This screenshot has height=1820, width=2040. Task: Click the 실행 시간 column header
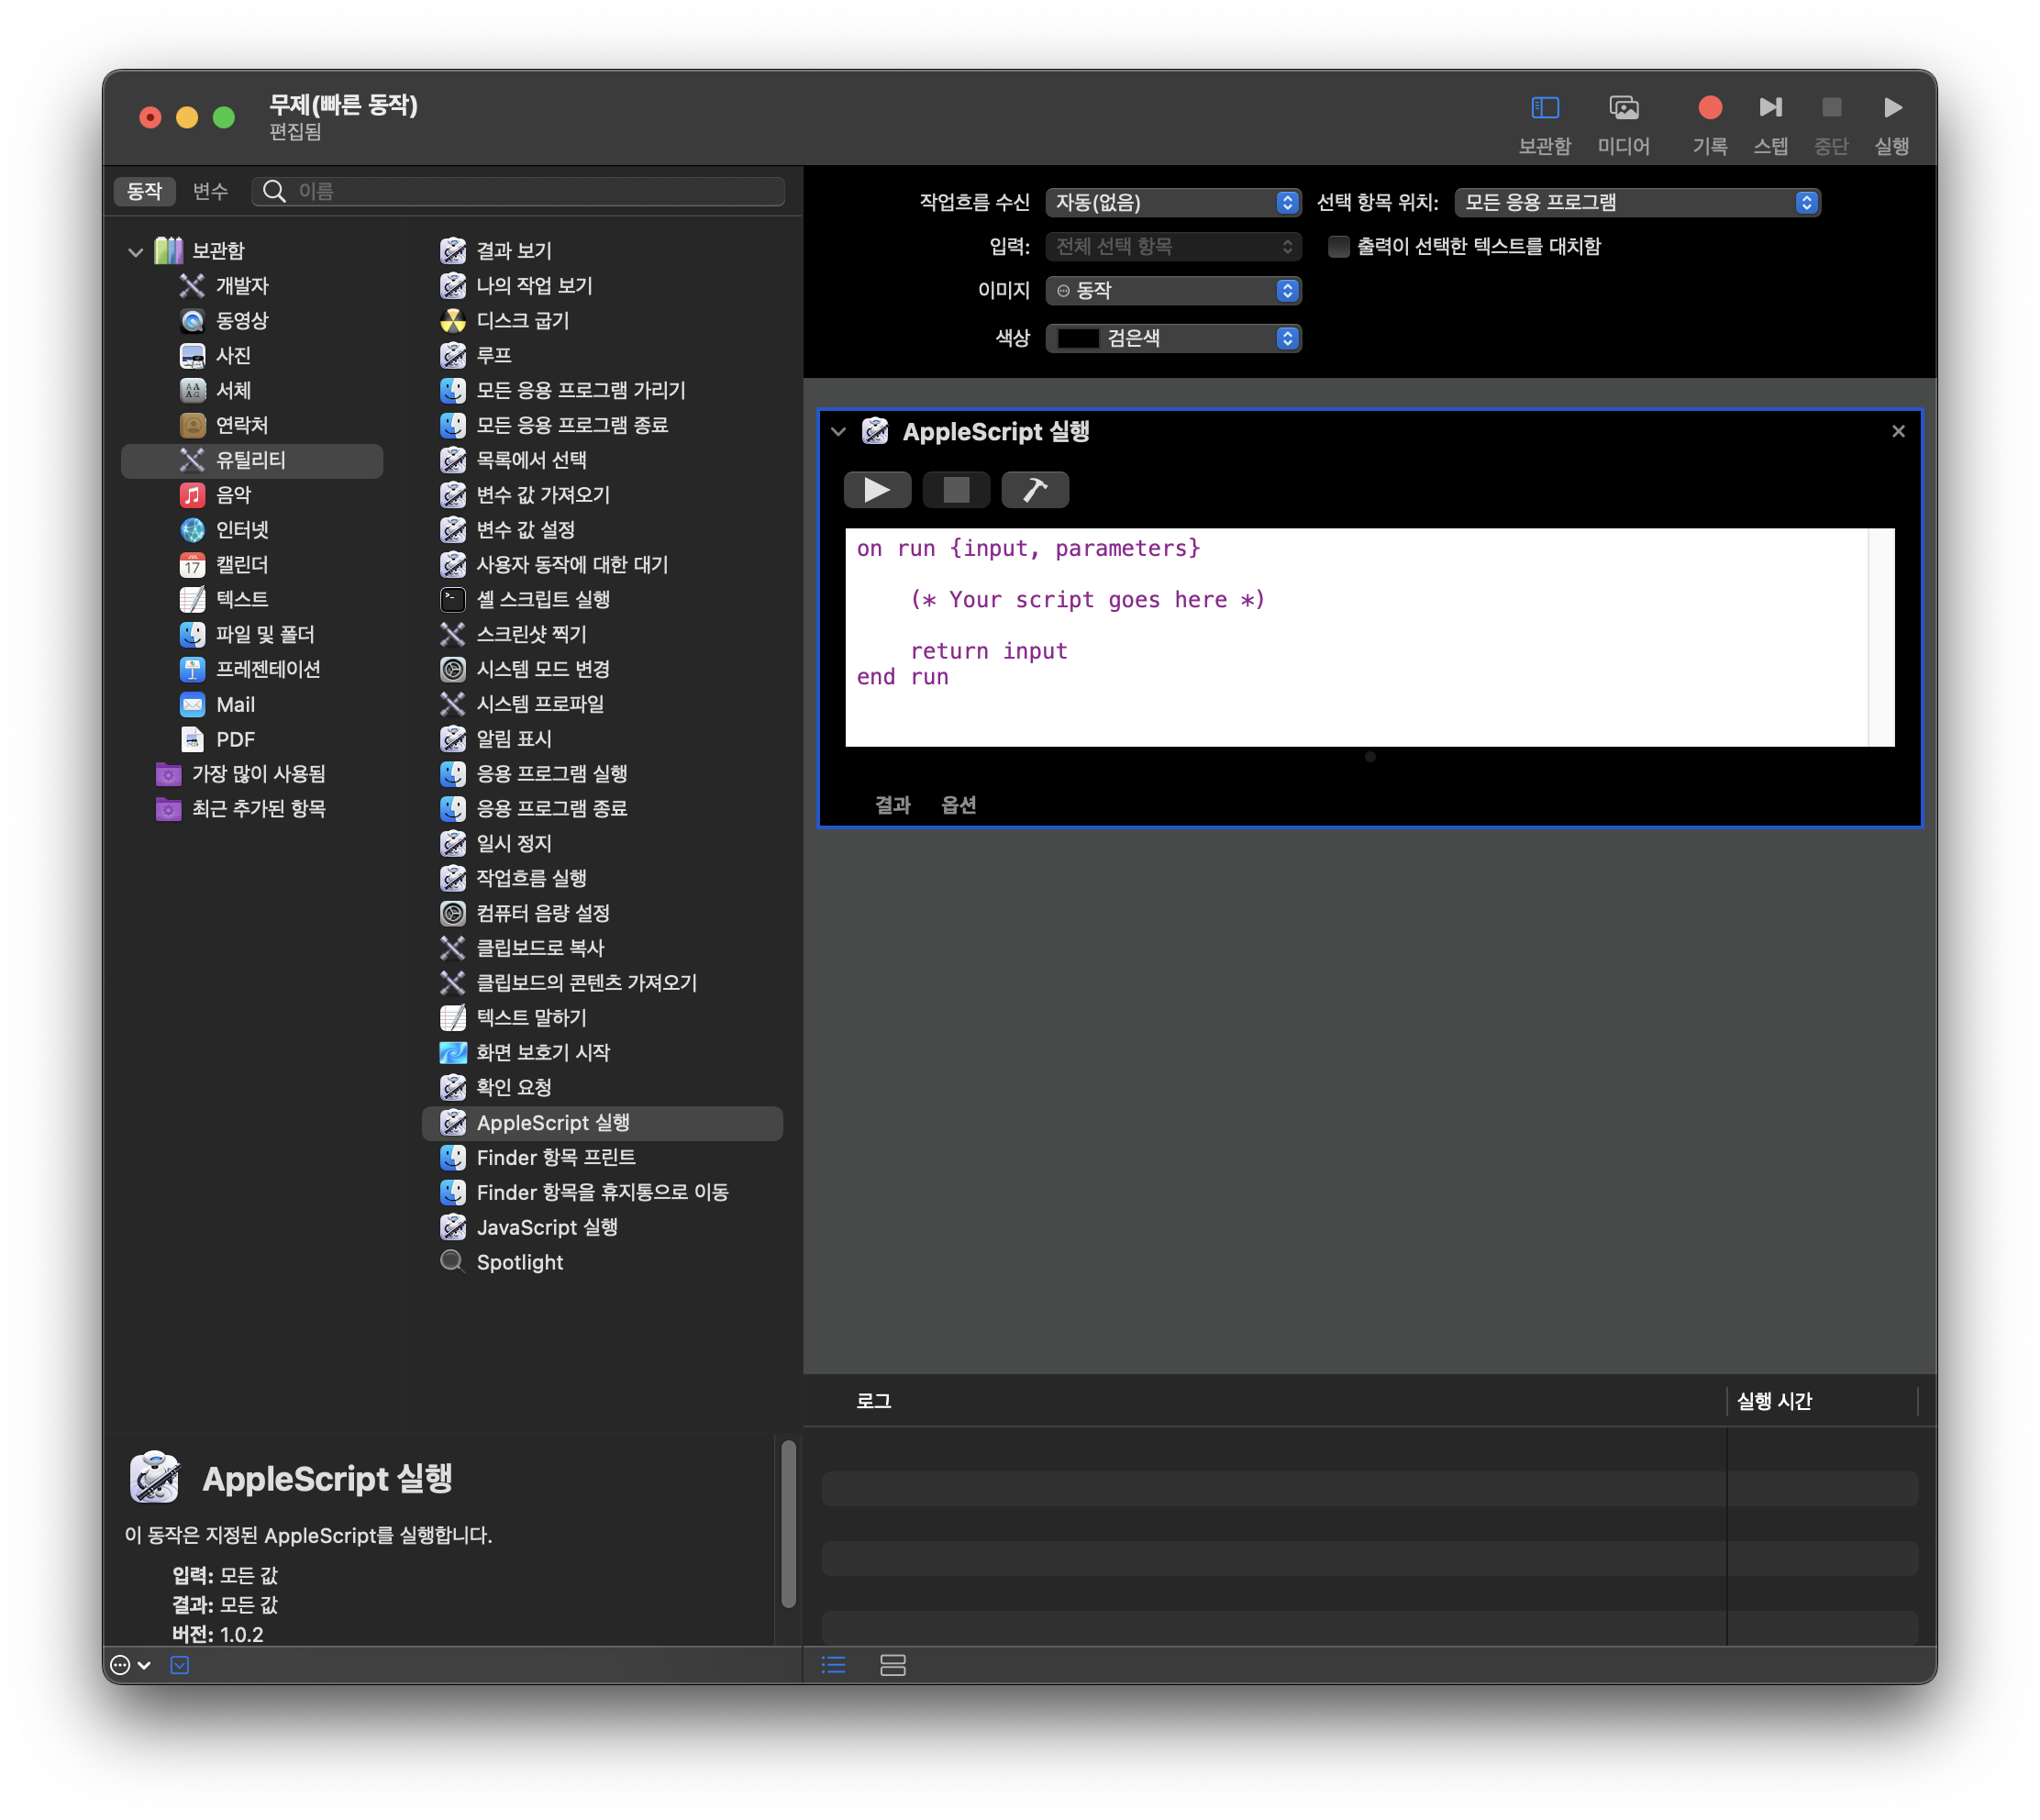pos(1773,1402)
